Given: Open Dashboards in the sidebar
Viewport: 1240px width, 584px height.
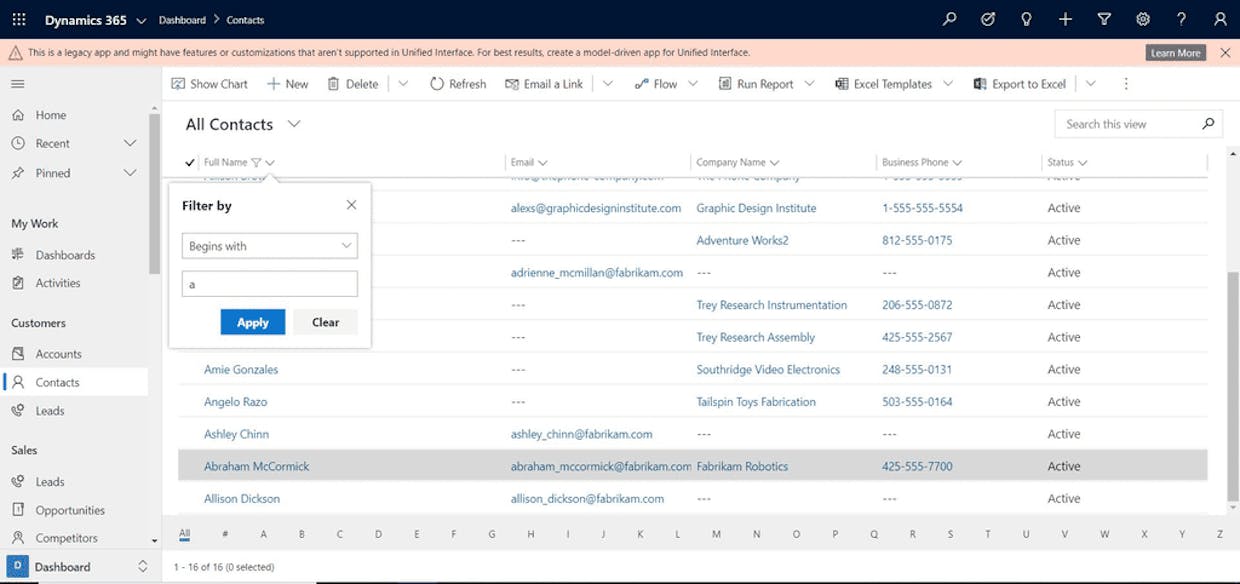Looking at the screenshot, I should click(65, 255).
